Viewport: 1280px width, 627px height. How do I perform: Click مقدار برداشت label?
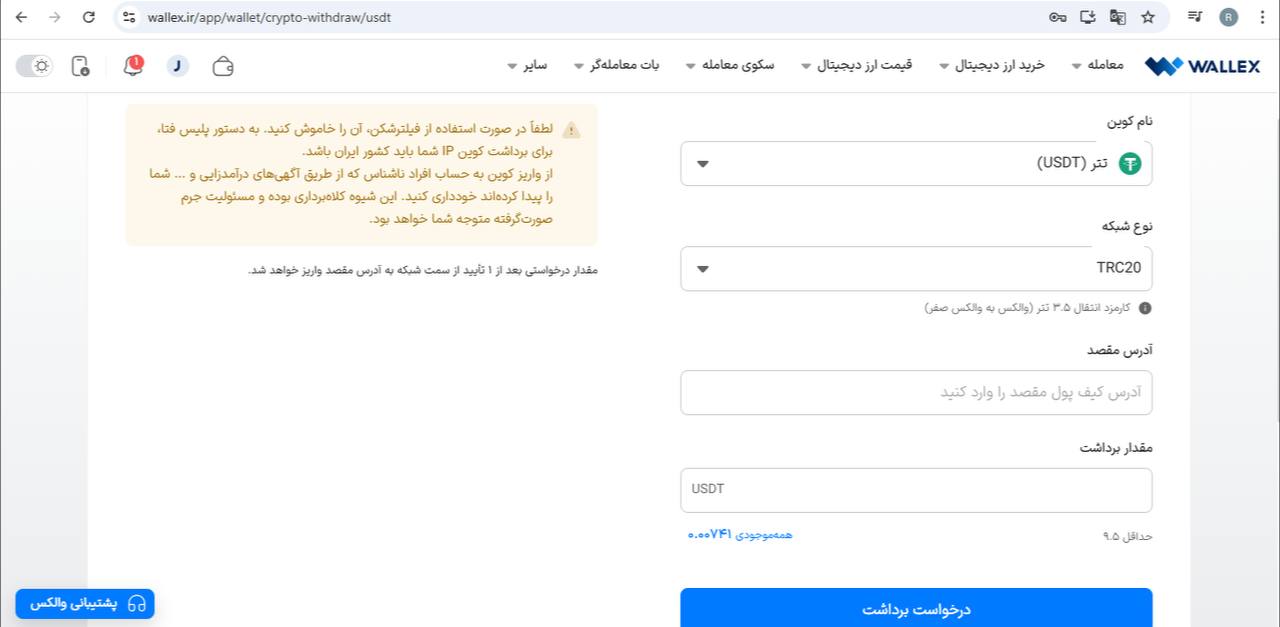1116,448
